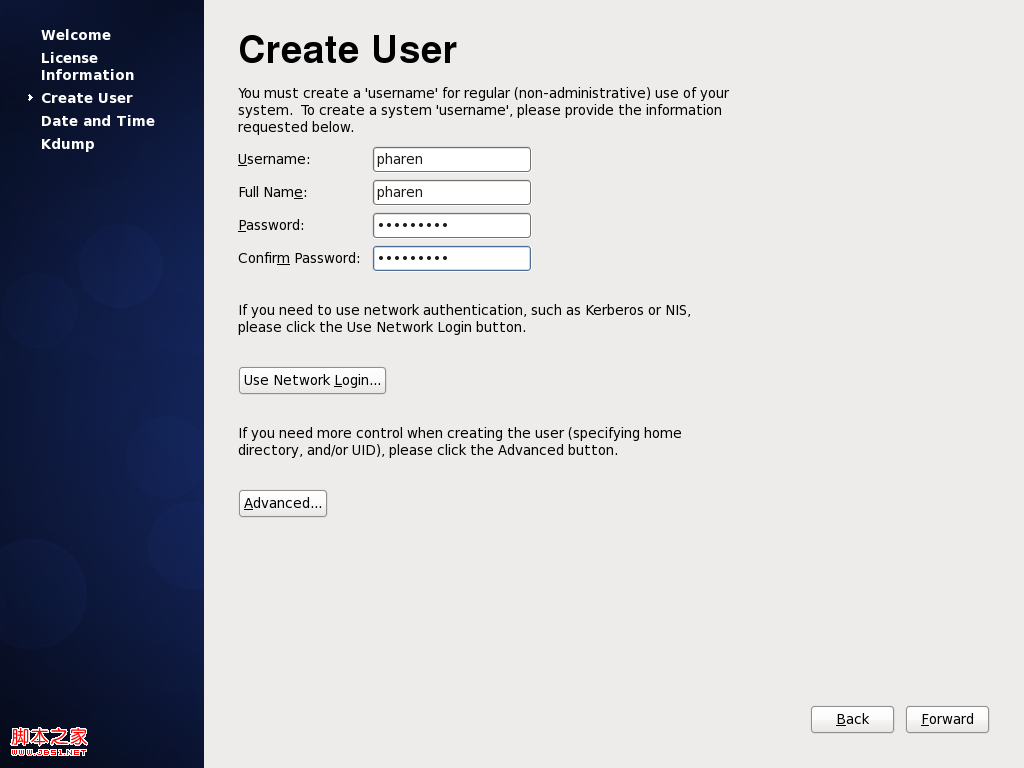Open the License Information step
The image size is (1024, 768).
tap(87, 66)
